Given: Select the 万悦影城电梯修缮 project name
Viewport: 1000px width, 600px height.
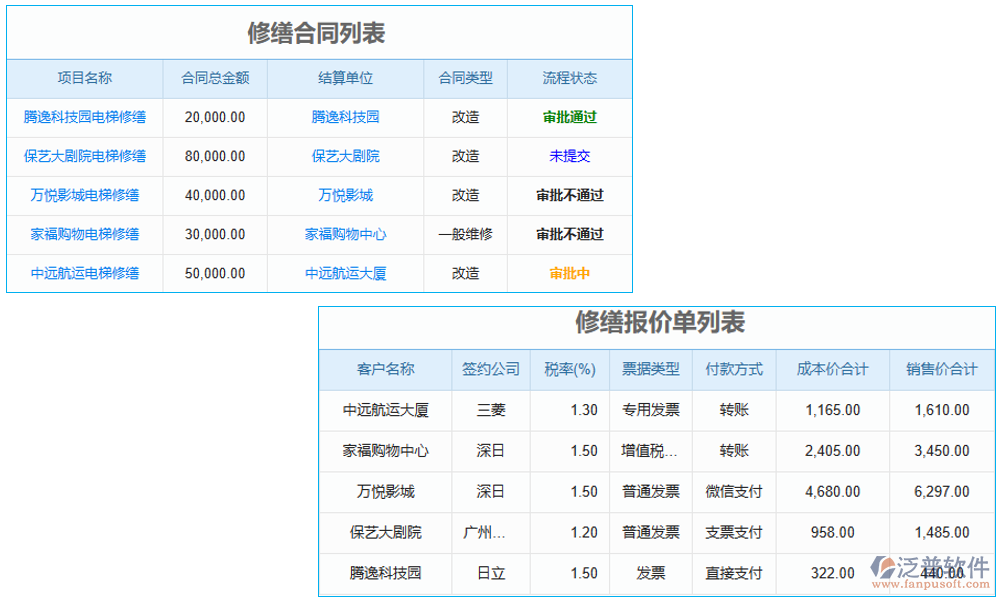Looking at the screenshot, I should [85, 195].
